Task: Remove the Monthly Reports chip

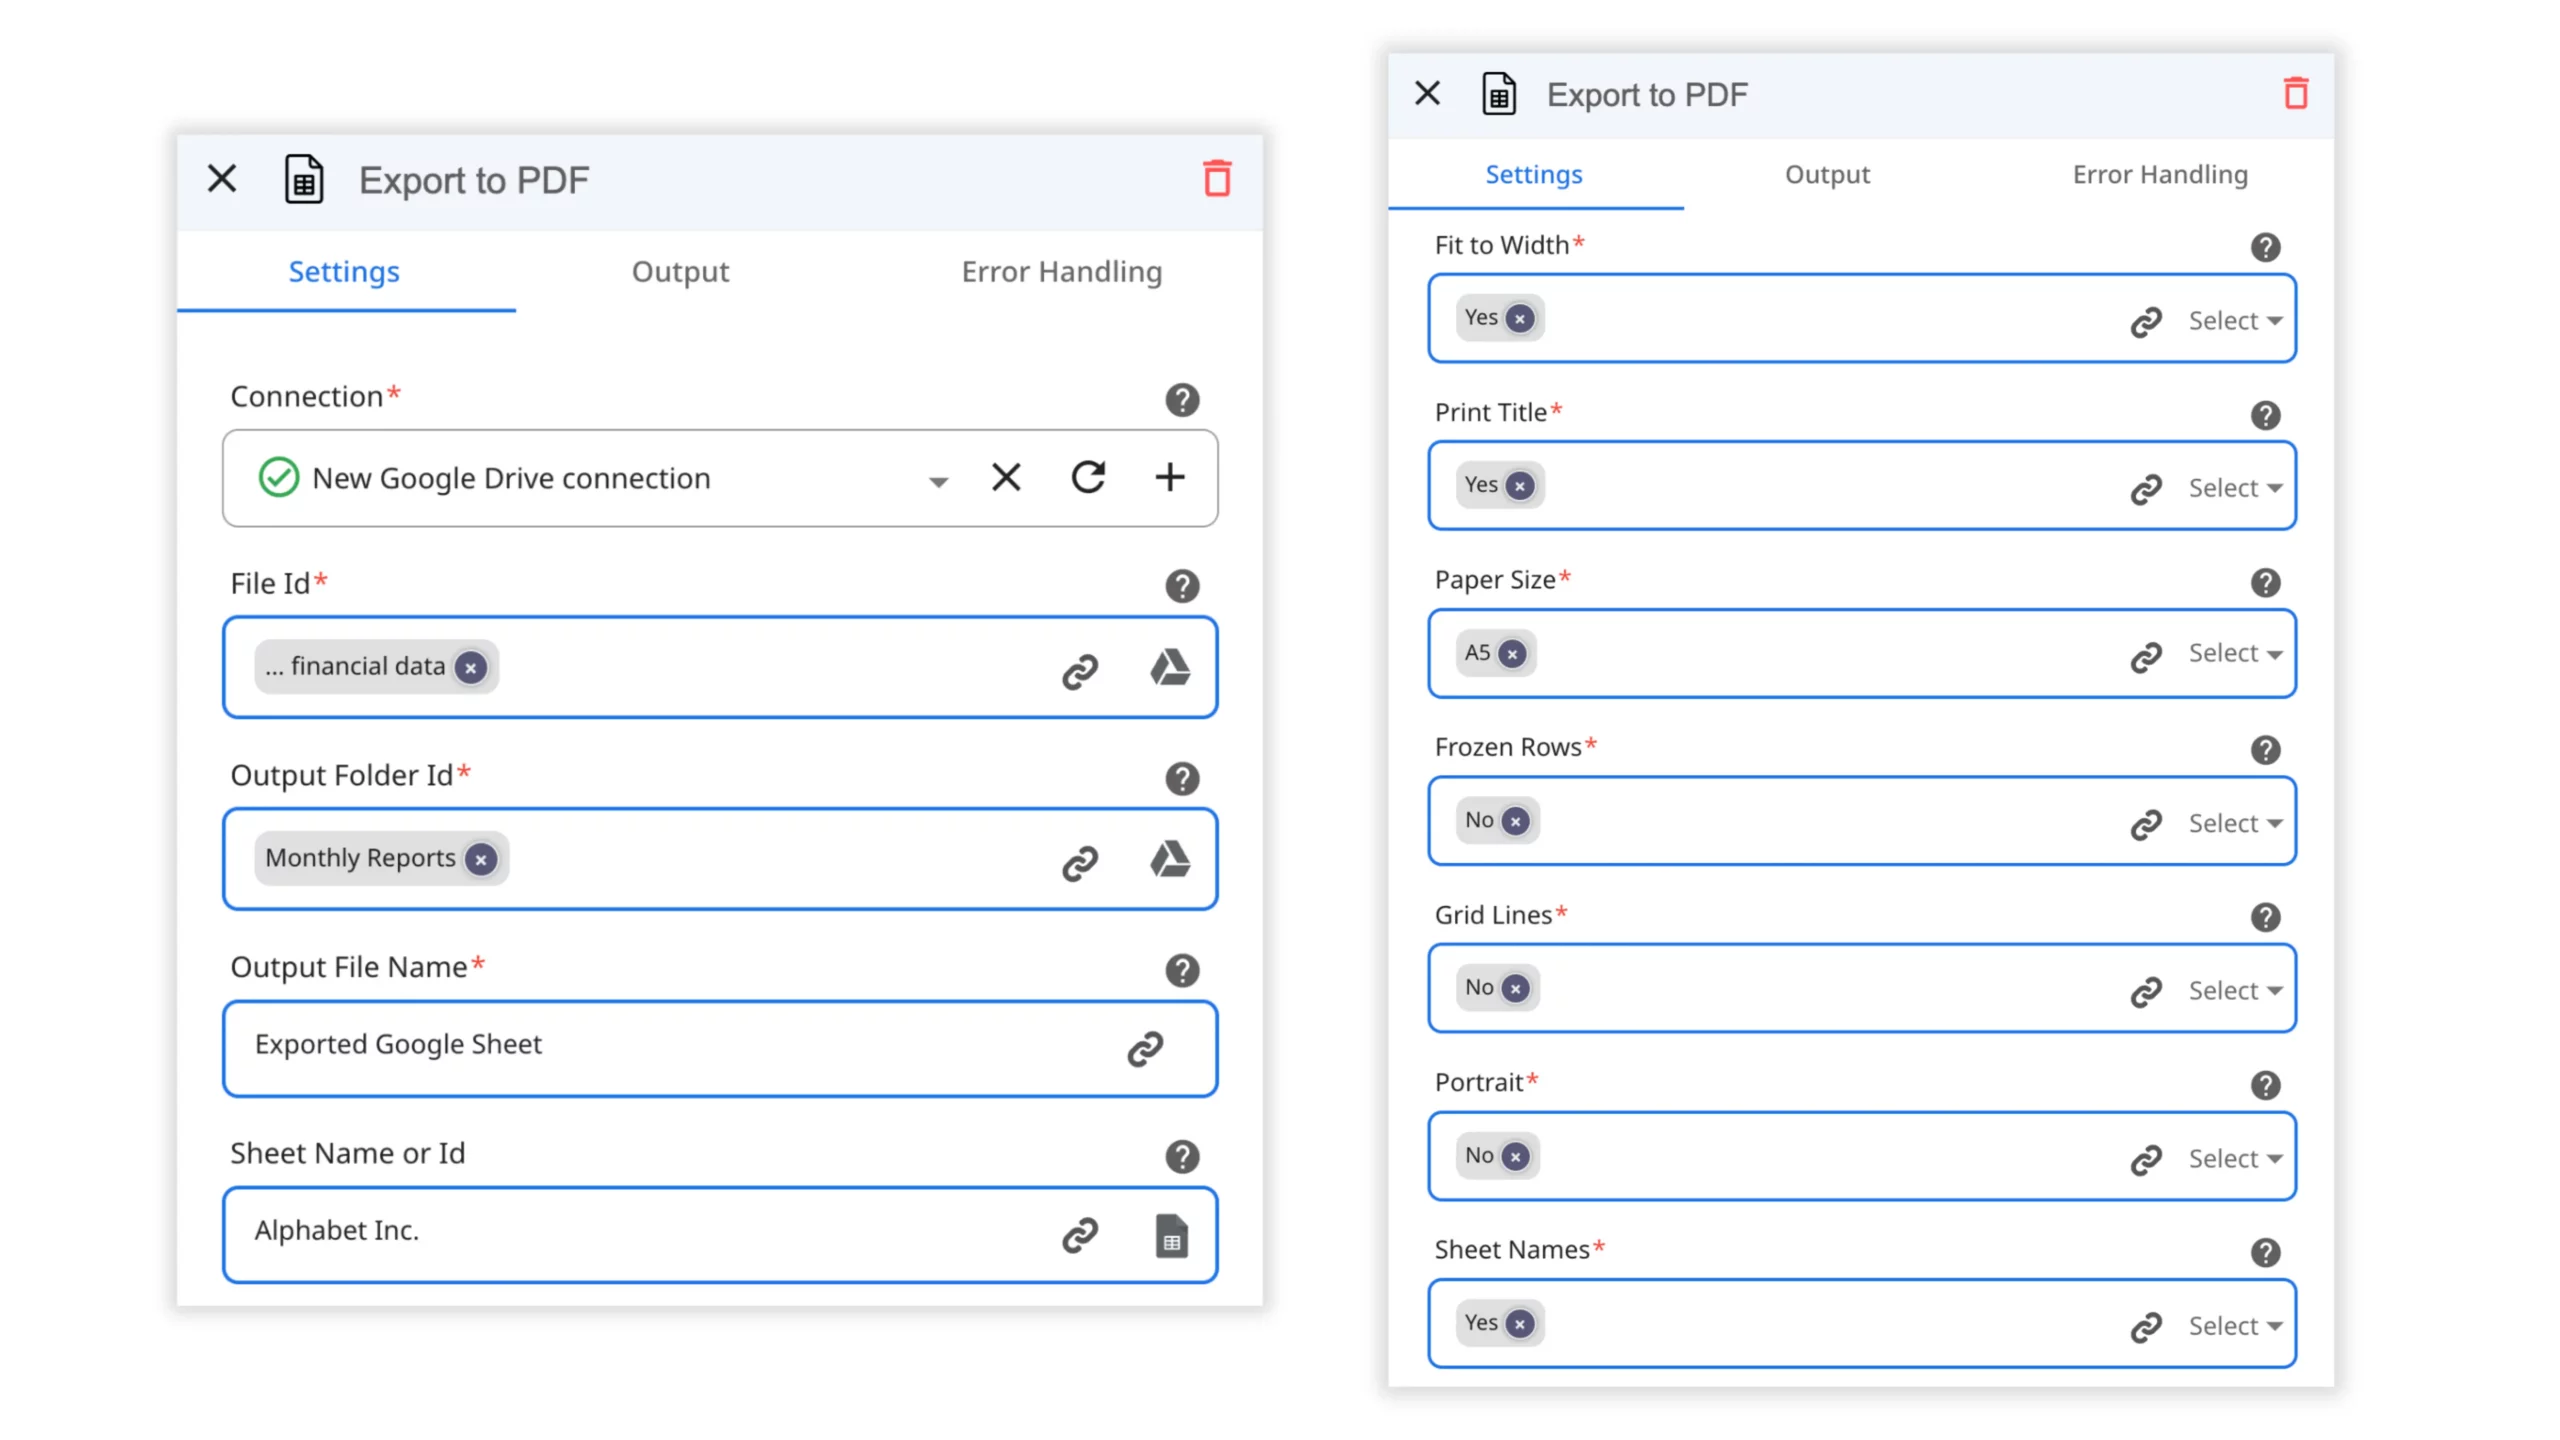Action: 481,859
